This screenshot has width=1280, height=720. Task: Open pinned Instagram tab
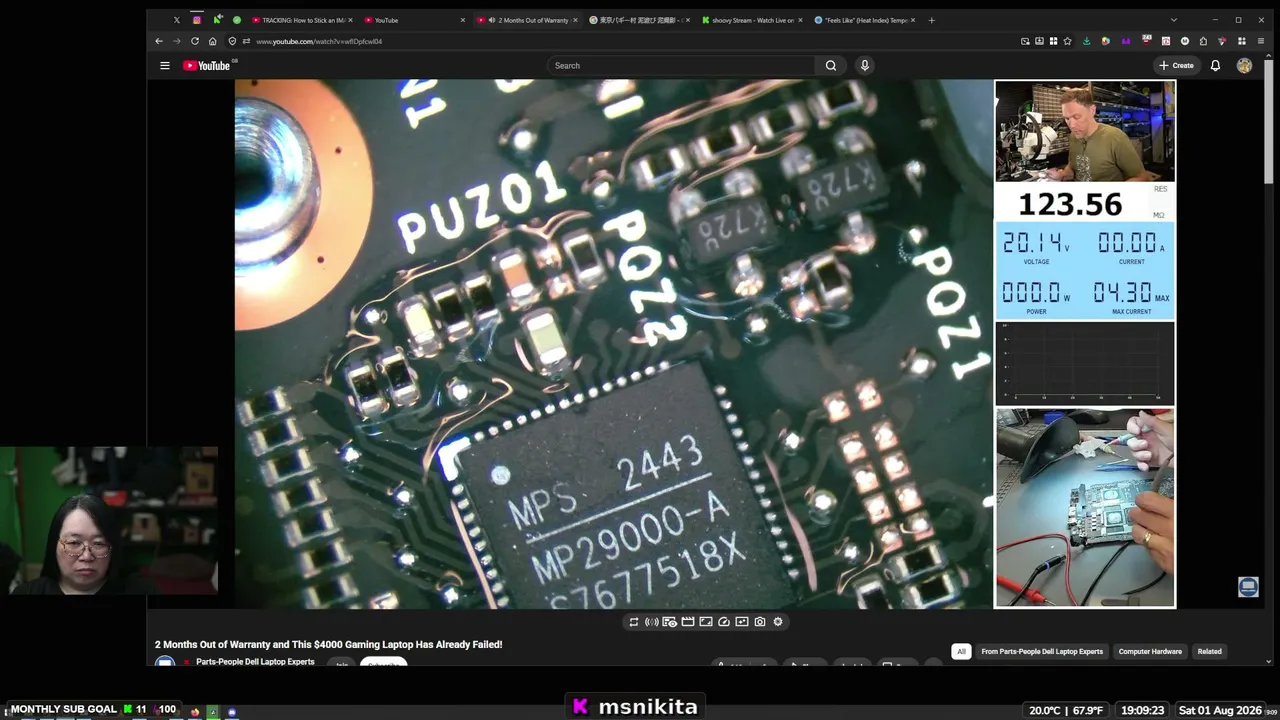coord(197,20)
